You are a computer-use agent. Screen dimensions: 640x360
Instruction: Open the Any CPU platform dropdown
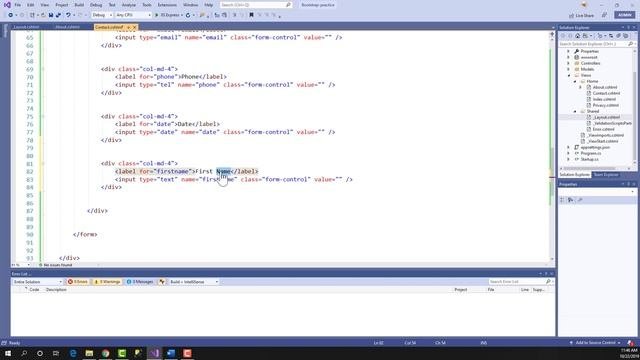coord(133,15)
